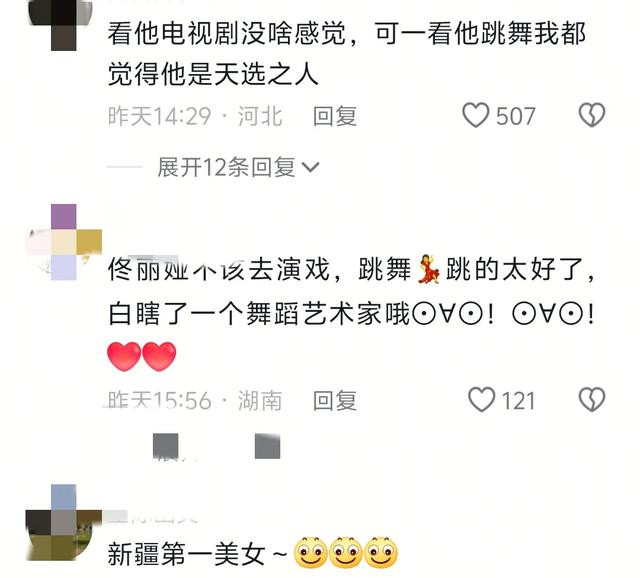The width and height of the screenshot is (640, 578).
Task: Tap the 507 like count
Action: (515, 116)
